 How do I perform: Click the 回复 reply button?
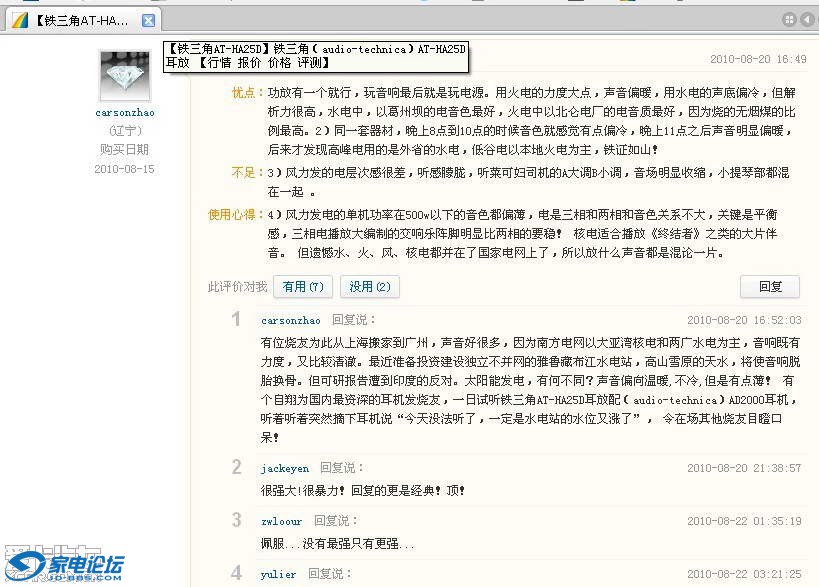tap(770, 287)
